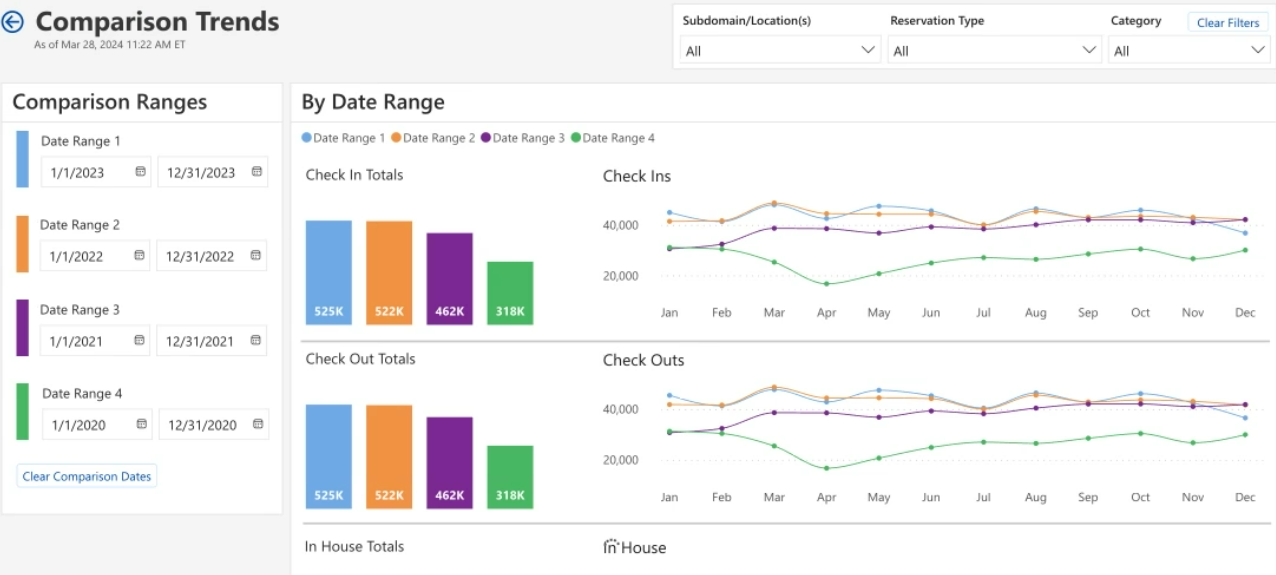This screenshot has height=575, width=1276.
Task: Expand the Category filter dropdown
Action: 1188,51
